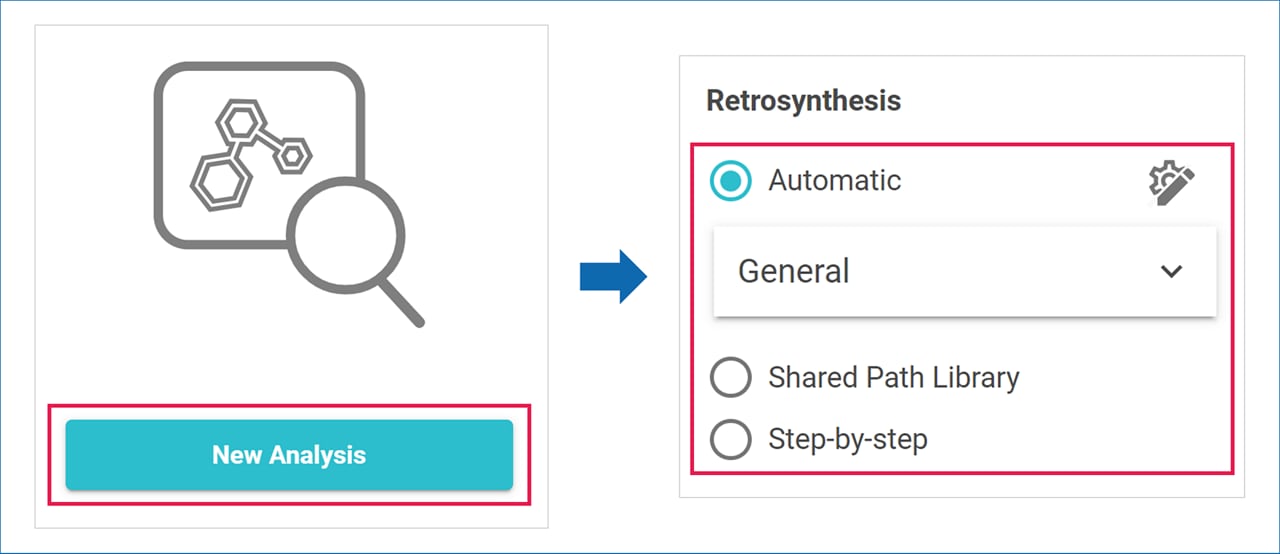1280x554 pixels.
Task: Click the Automatic label text
Action: [834, 181]
